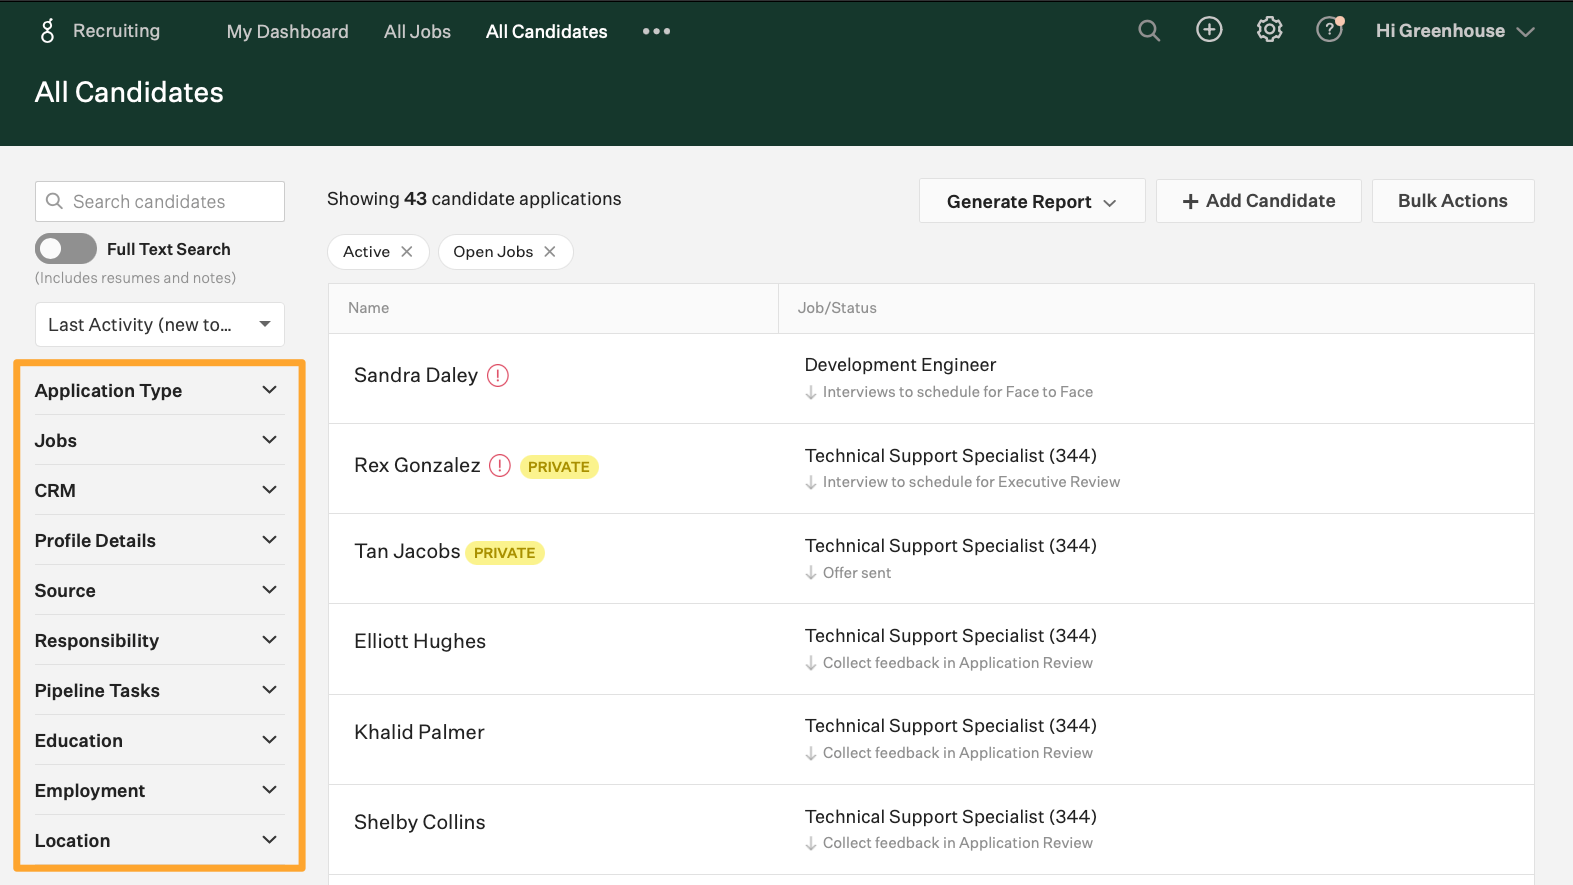This screenshot has height=885, width=1573.
Task: Expand the Responsibility filter section
Action: click(159, 640)
